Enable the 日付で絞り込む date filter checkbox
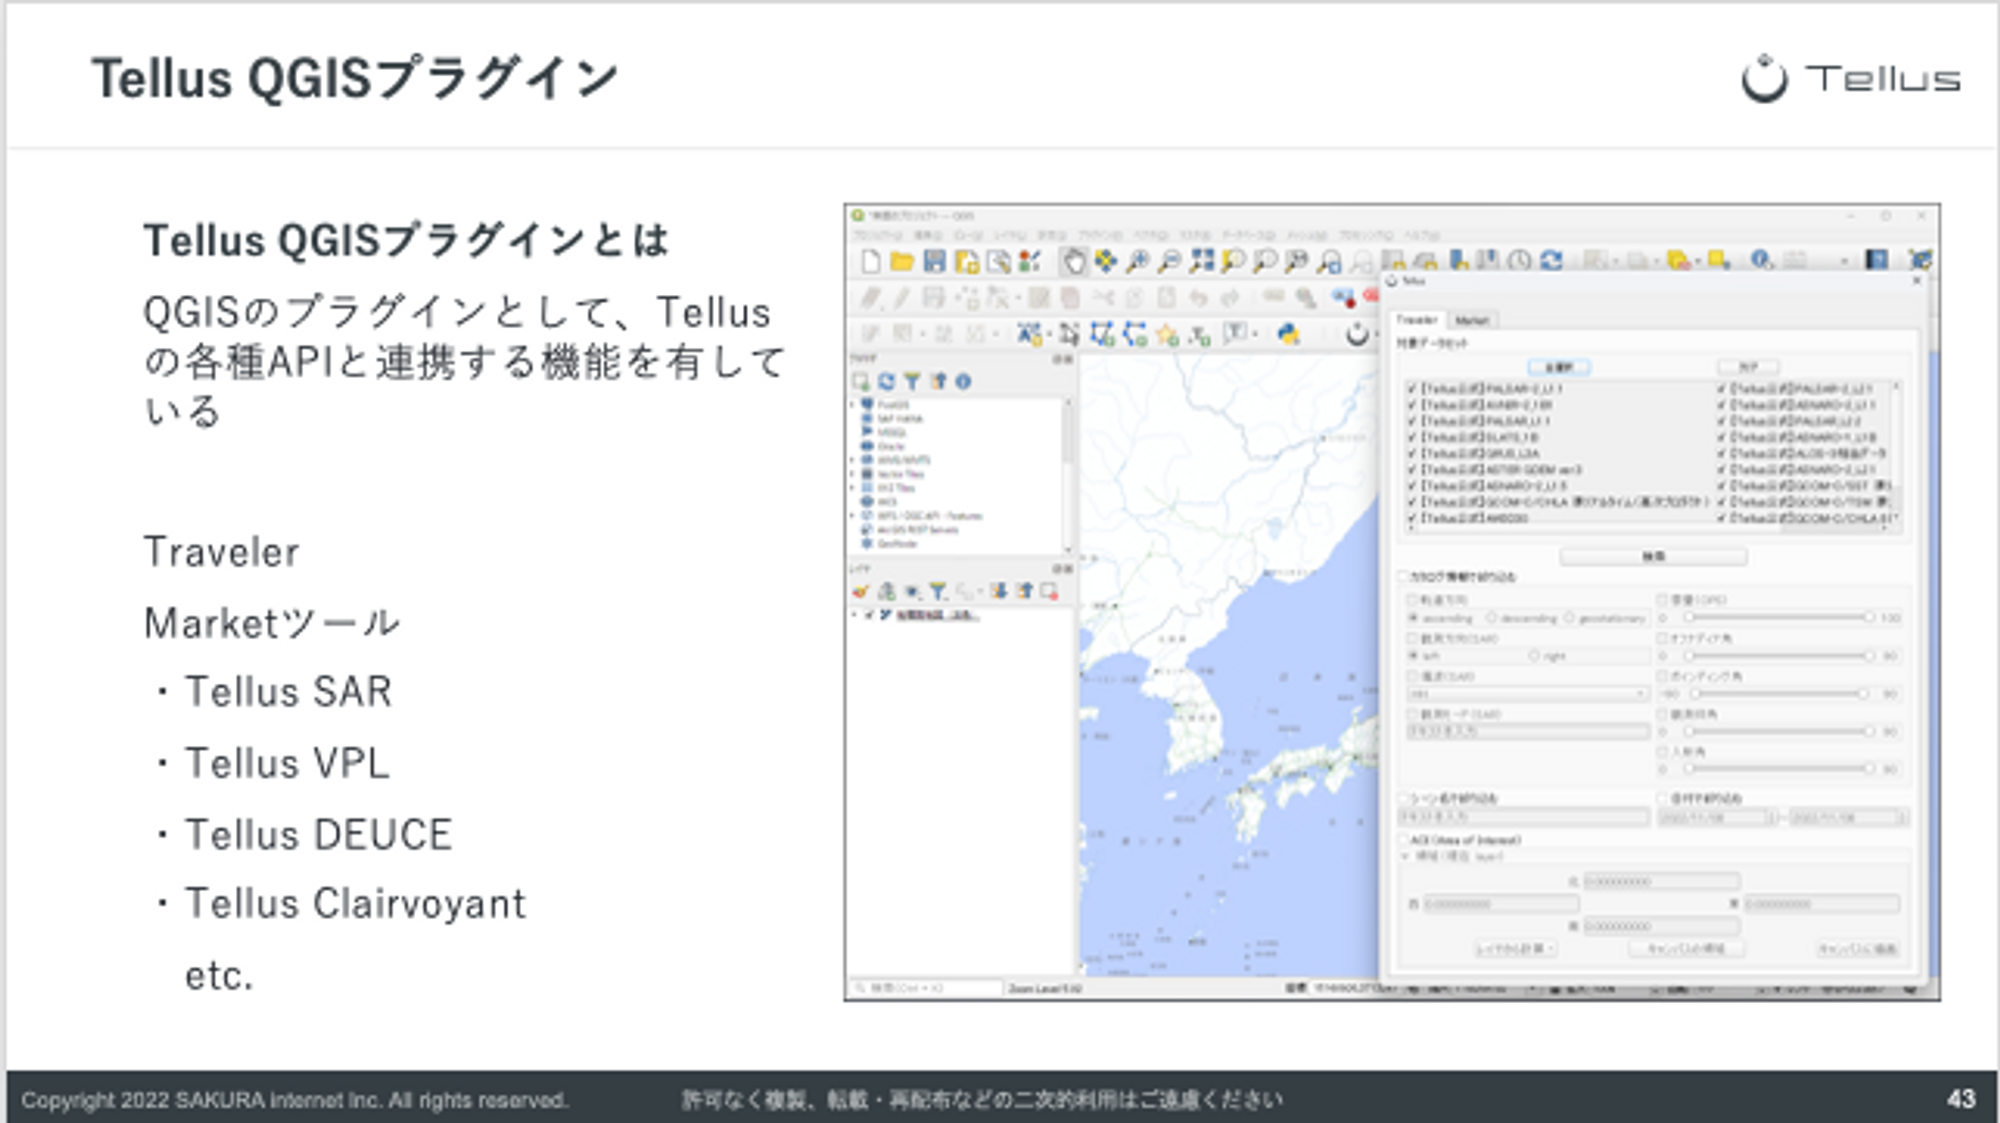 tap(1662, 799)
